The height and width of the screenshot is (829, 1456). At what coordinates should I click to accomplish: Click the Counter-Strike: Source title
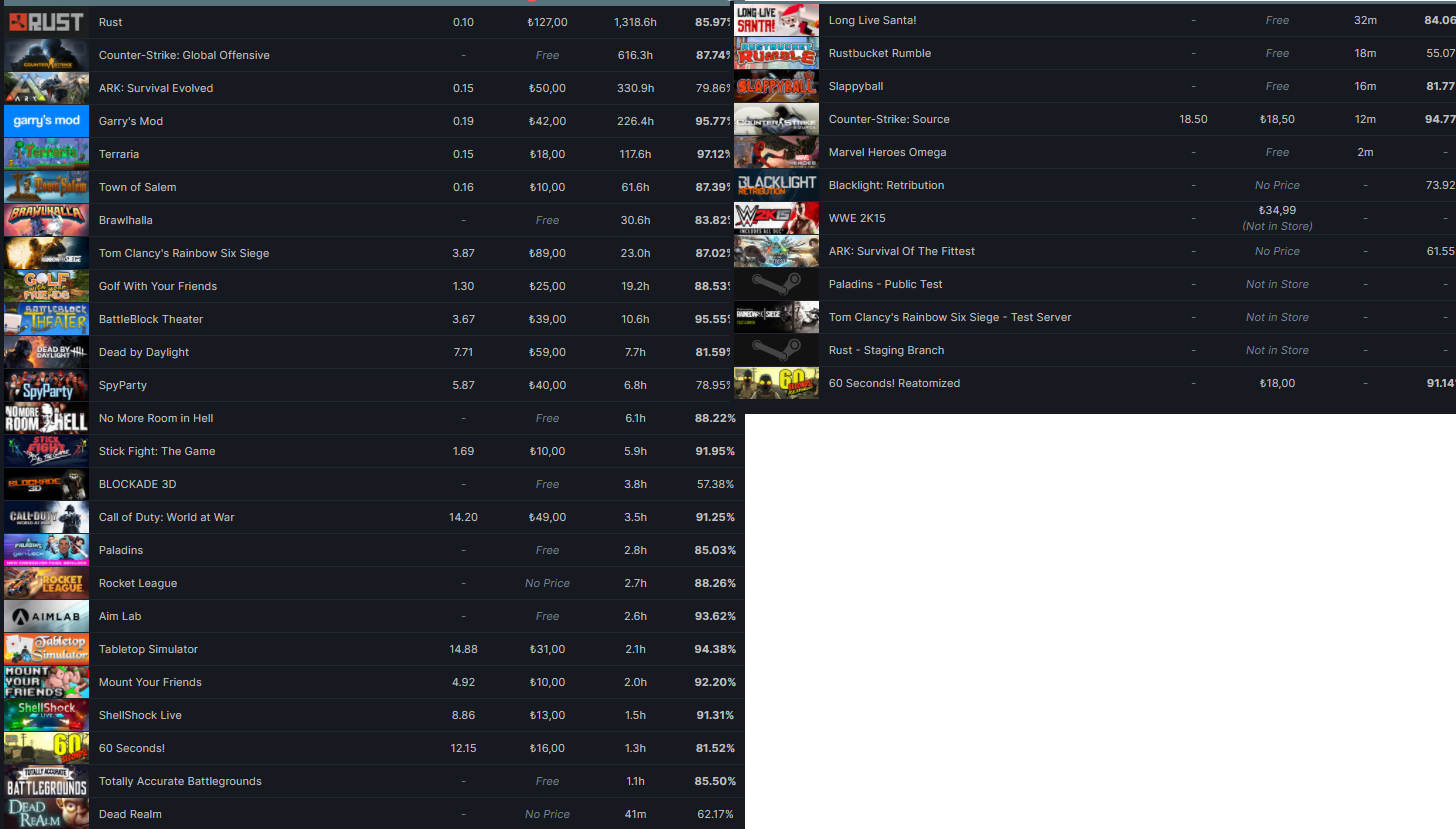point(889,119)
